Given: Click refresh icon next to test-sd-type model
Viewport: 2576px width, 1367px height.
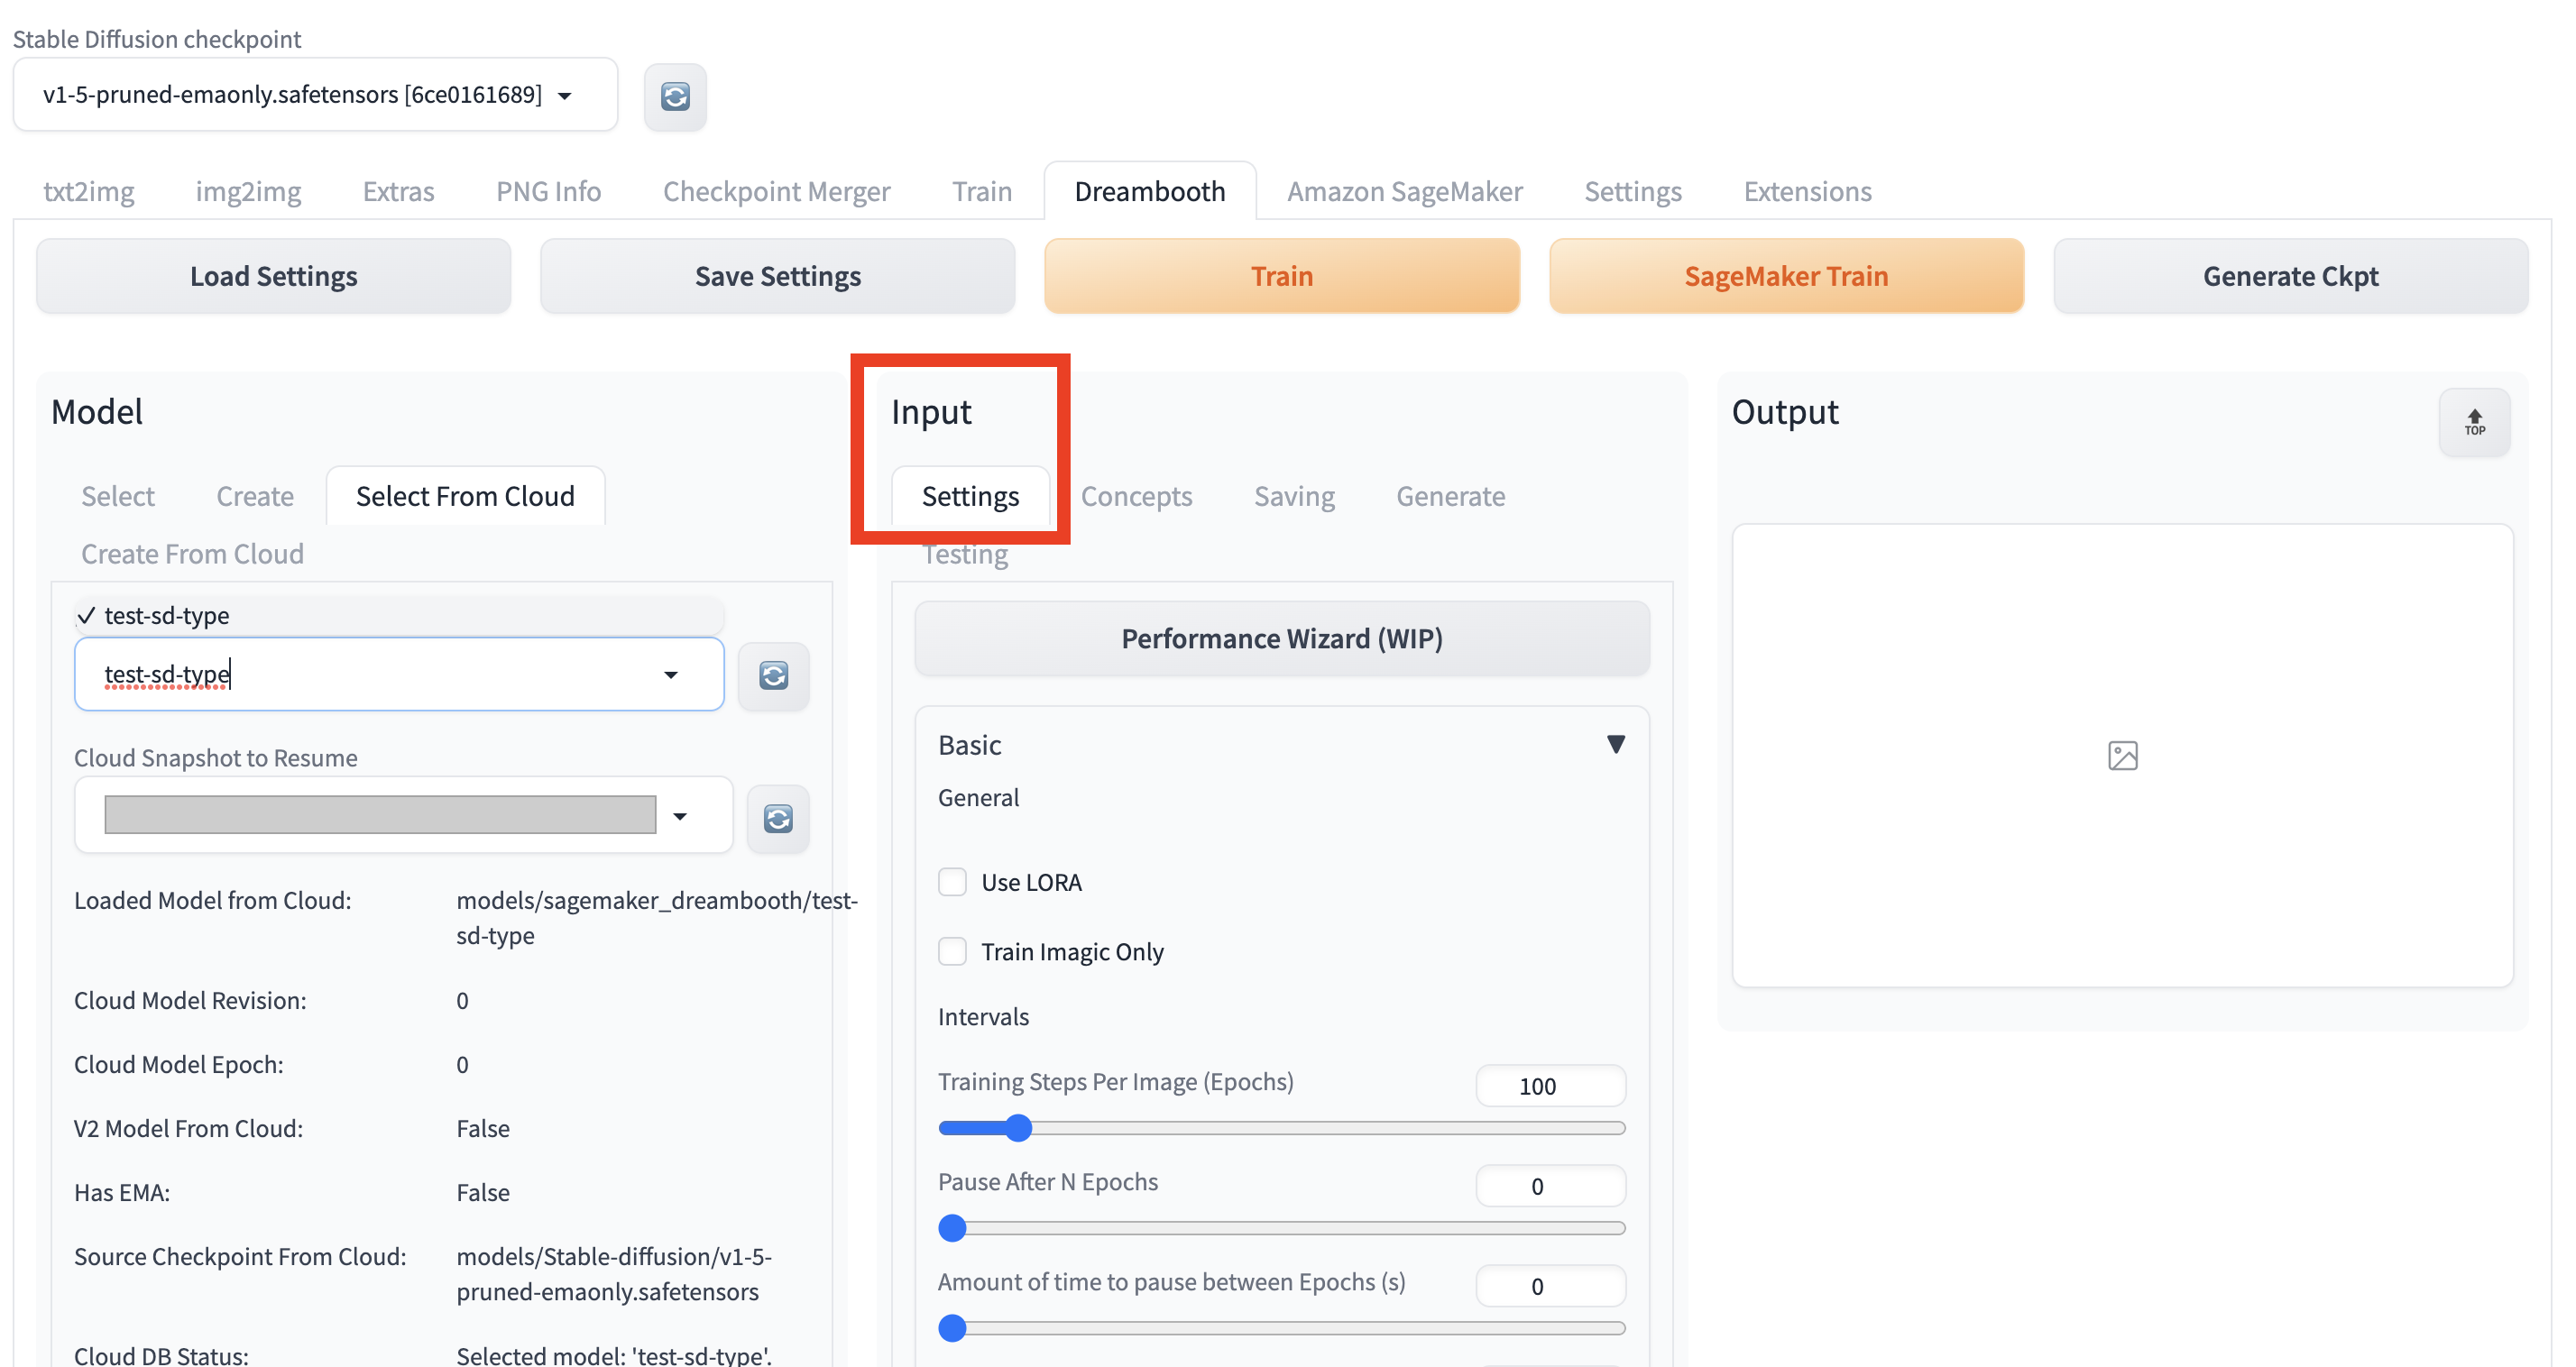Looking at the screenshot, I should (773, 676).
